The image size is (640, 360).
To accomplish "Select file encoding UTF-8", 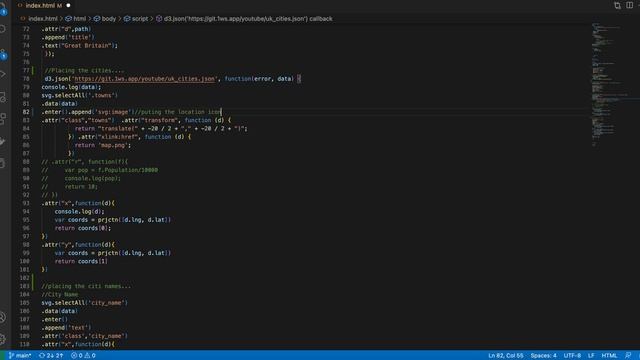I will (x=572, y=356).
